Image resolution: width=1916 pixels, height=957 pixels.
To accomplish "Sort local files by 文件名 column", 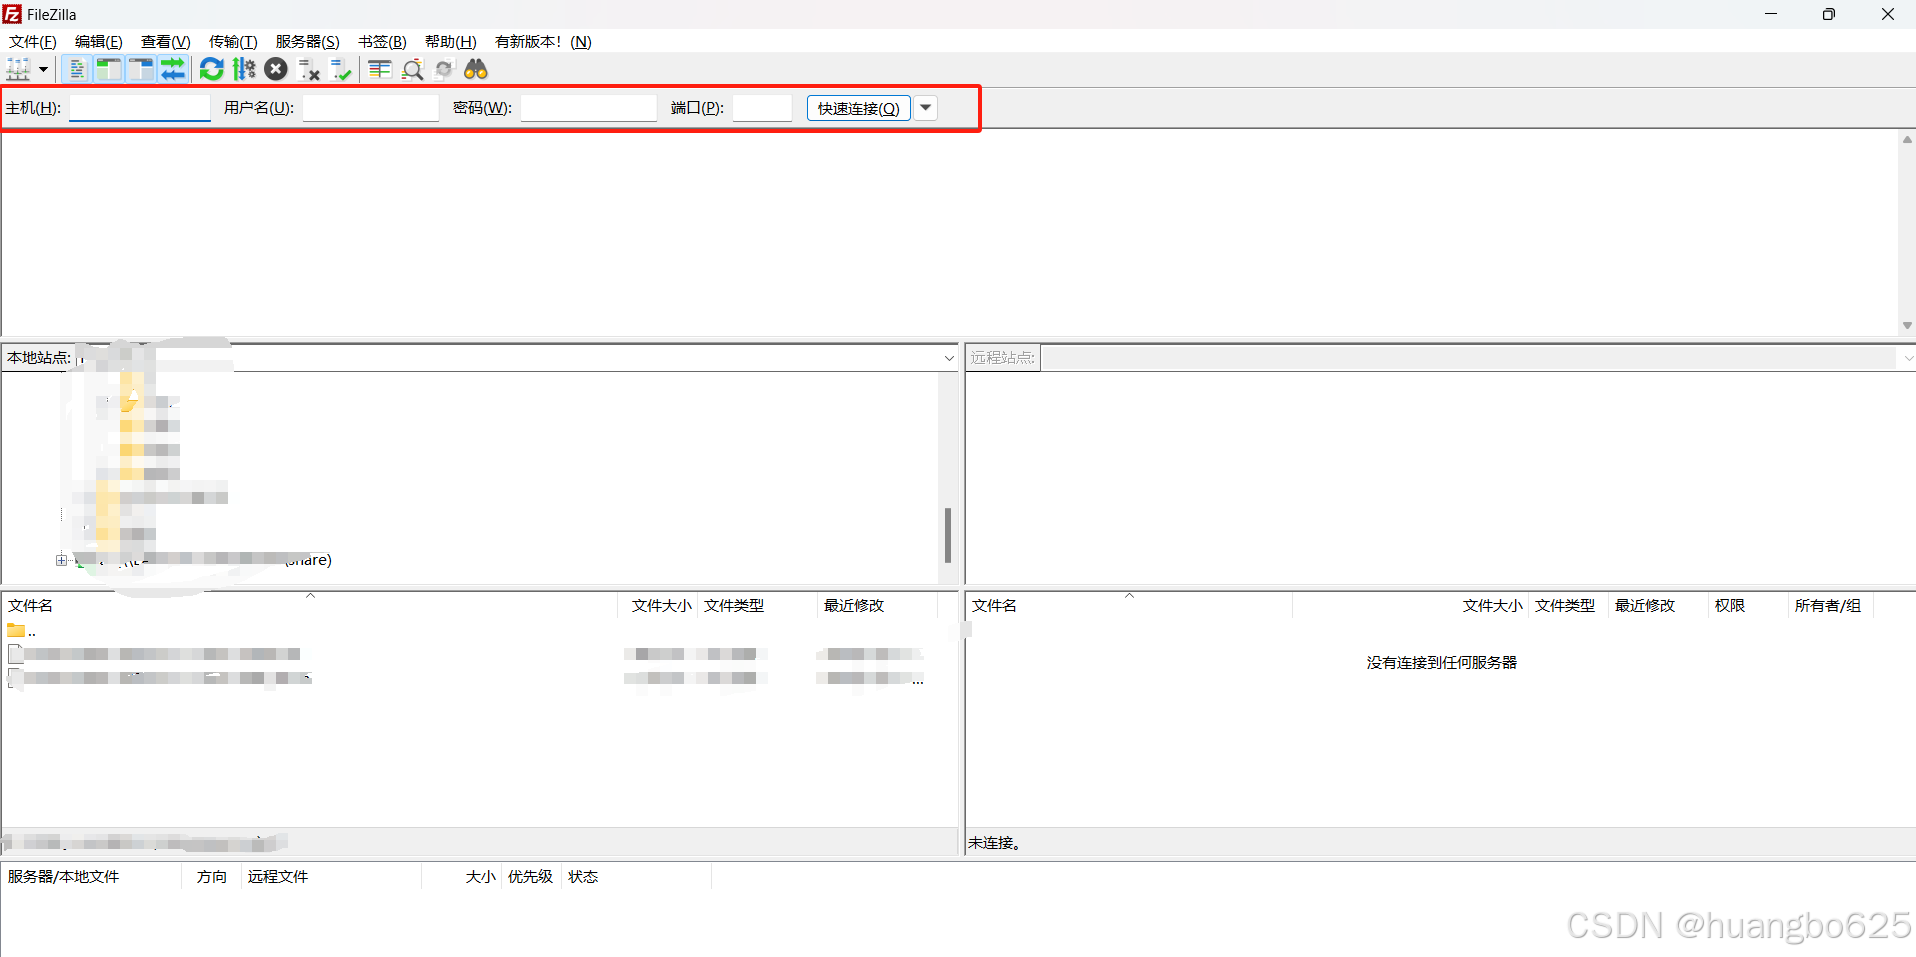I will 310,606.
